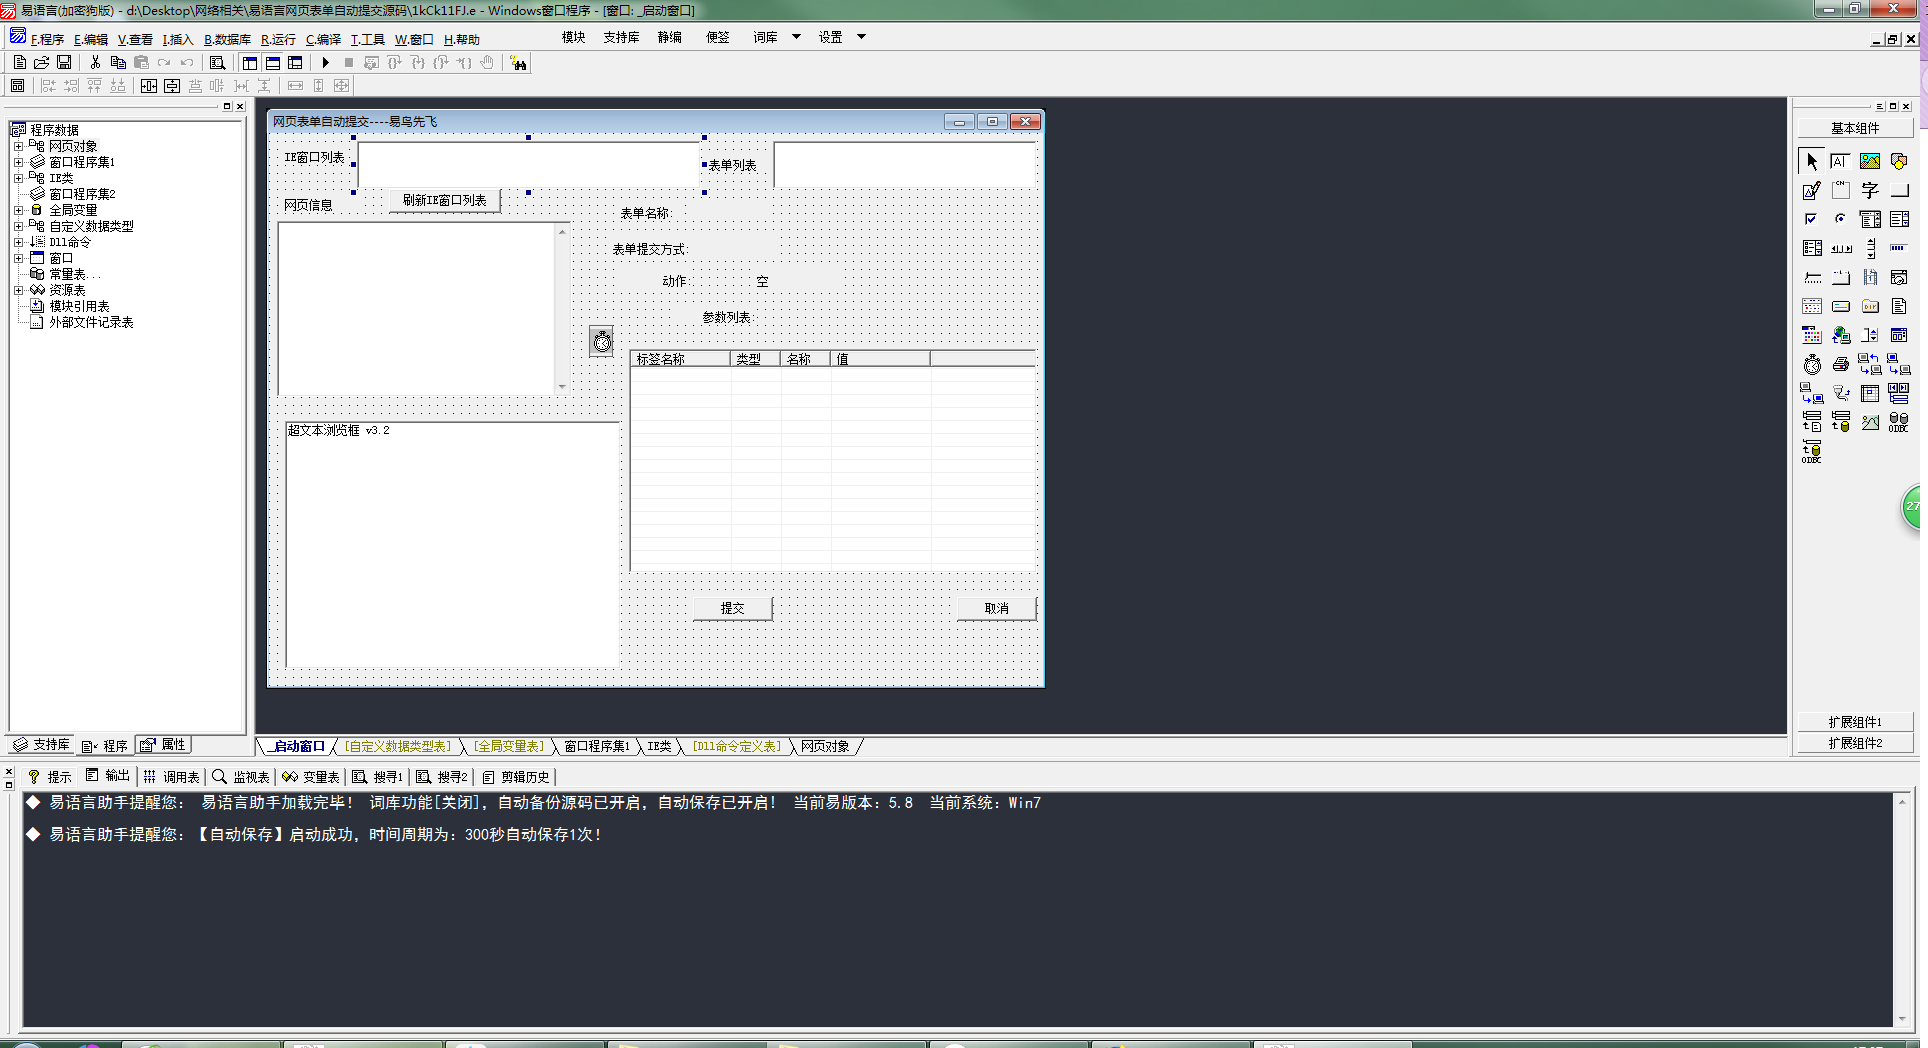
Task: Click the Cut scissors icon
Action: coord(95,62)
